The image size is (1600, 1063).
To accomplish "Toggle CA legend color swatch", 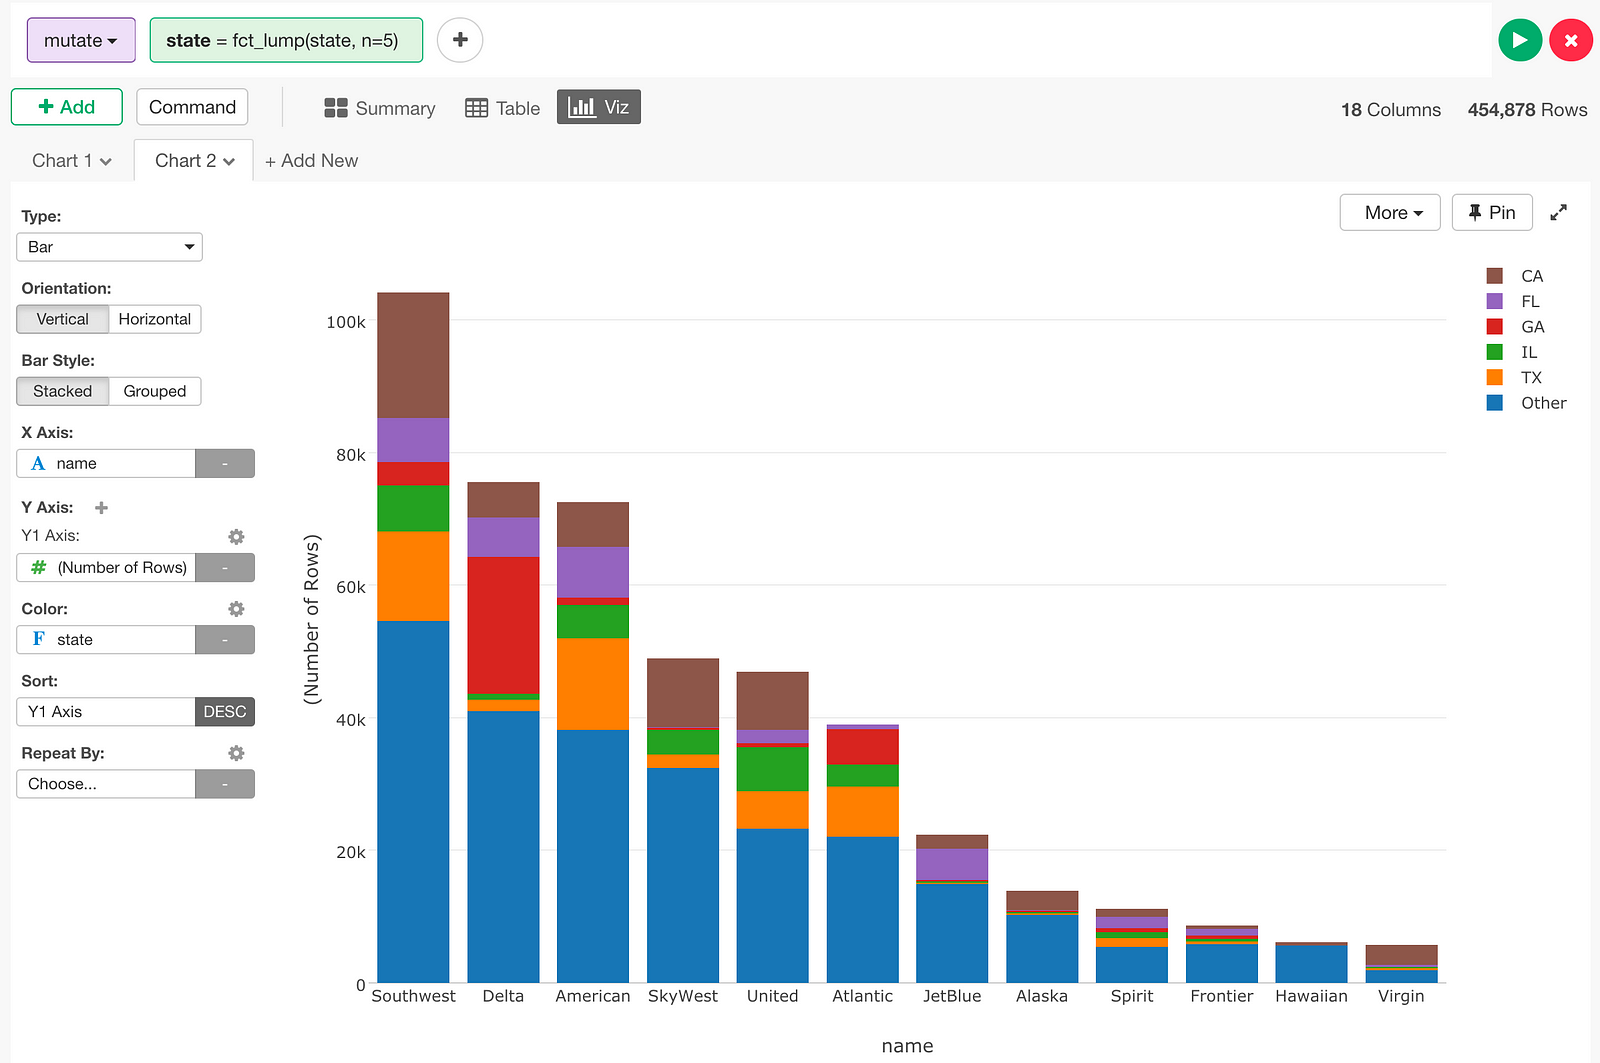I will tap(1495, 276).
